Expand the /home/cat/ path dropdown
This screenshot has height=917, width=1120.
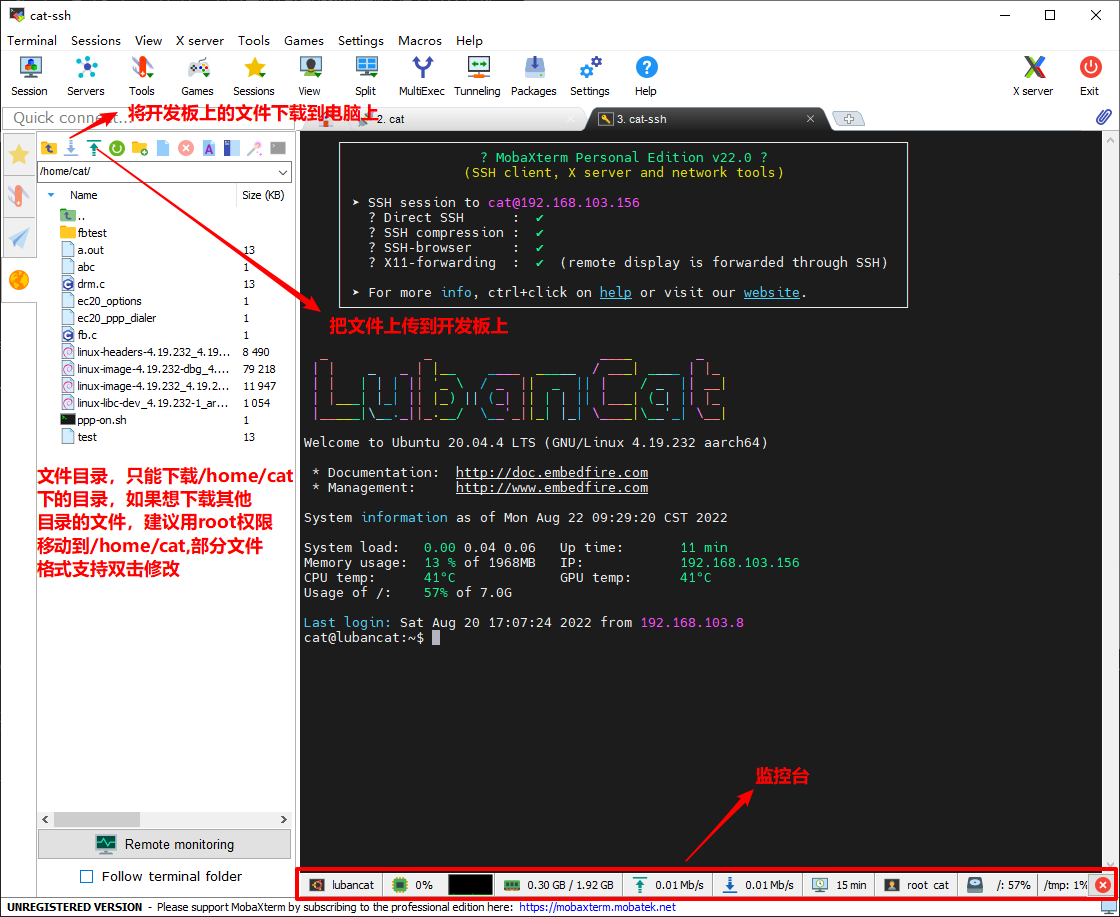[281, 172]
